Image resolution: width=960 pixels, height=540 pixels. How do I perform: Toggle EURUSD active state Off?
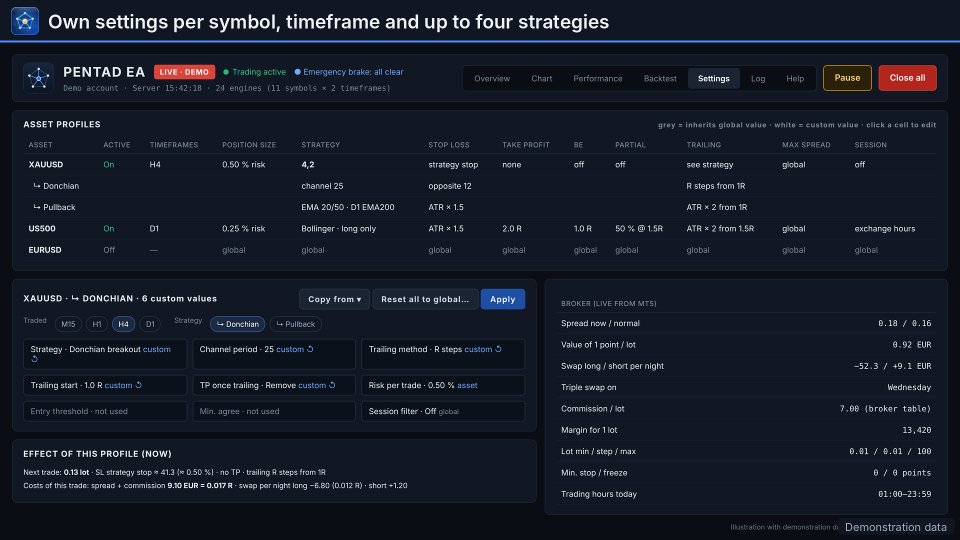point(109,250)
